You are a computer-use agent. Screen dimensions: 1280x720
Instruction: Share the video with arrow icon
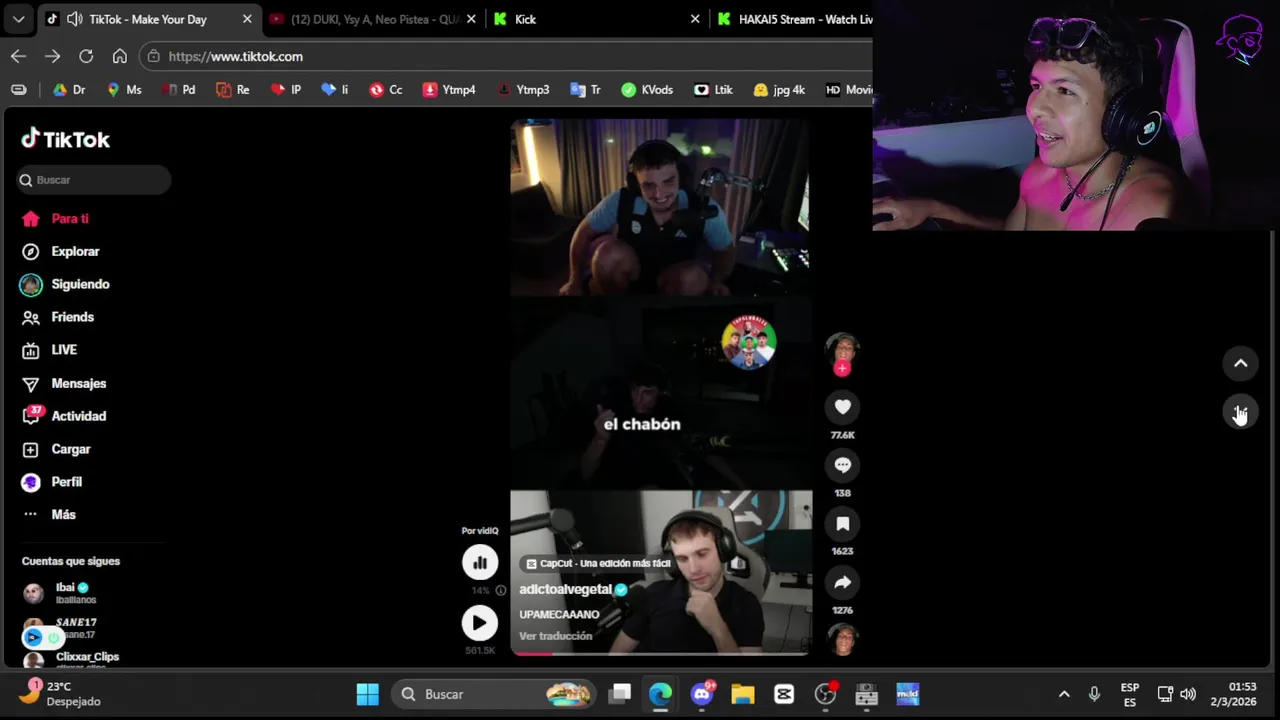pyautogui.click(x=842, y=582)
